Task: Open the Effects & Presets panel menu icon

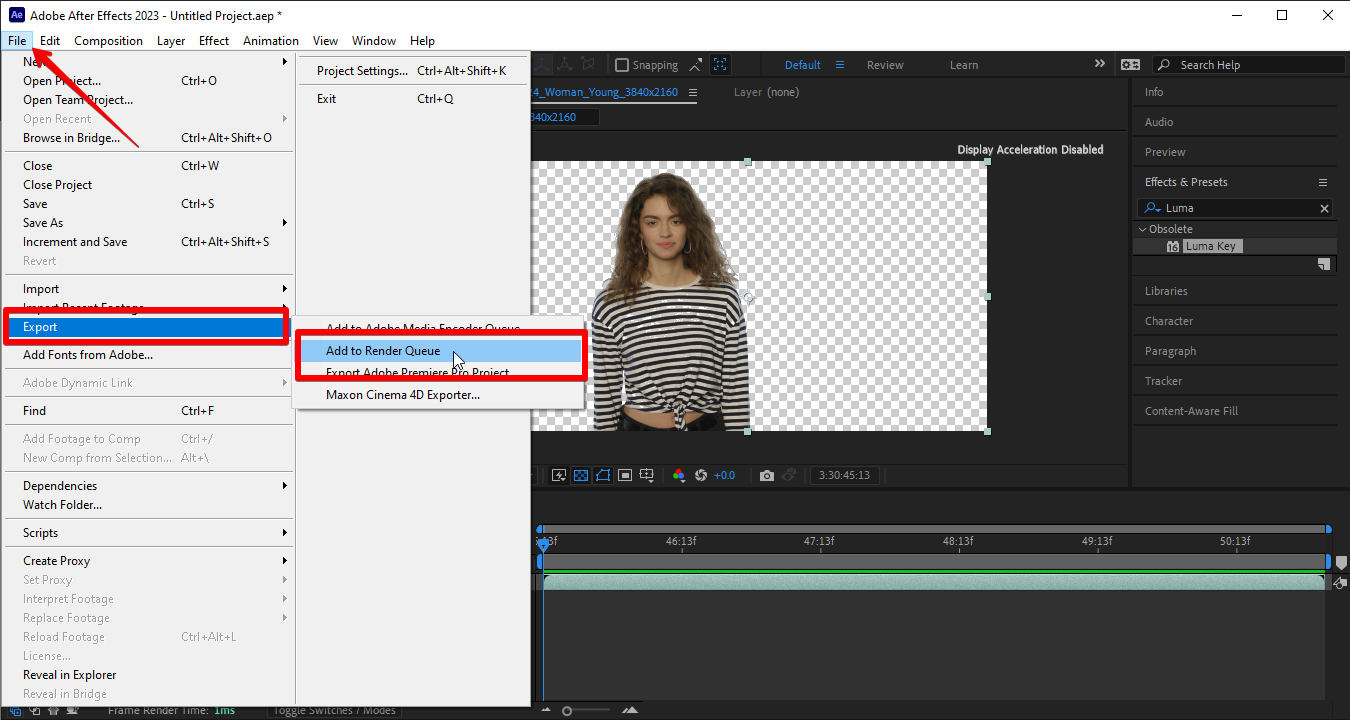Action: coord(1322,181)
